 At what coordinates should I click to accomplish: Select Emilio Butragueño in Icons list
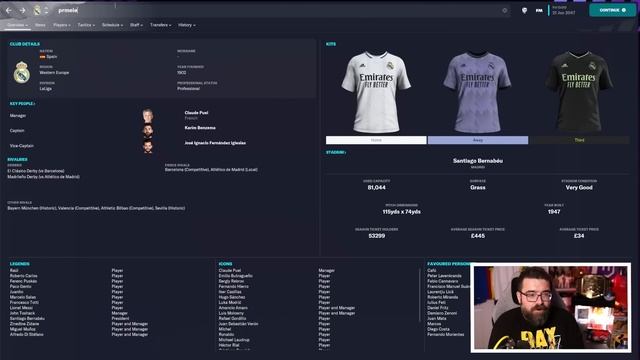pos(236,276)
